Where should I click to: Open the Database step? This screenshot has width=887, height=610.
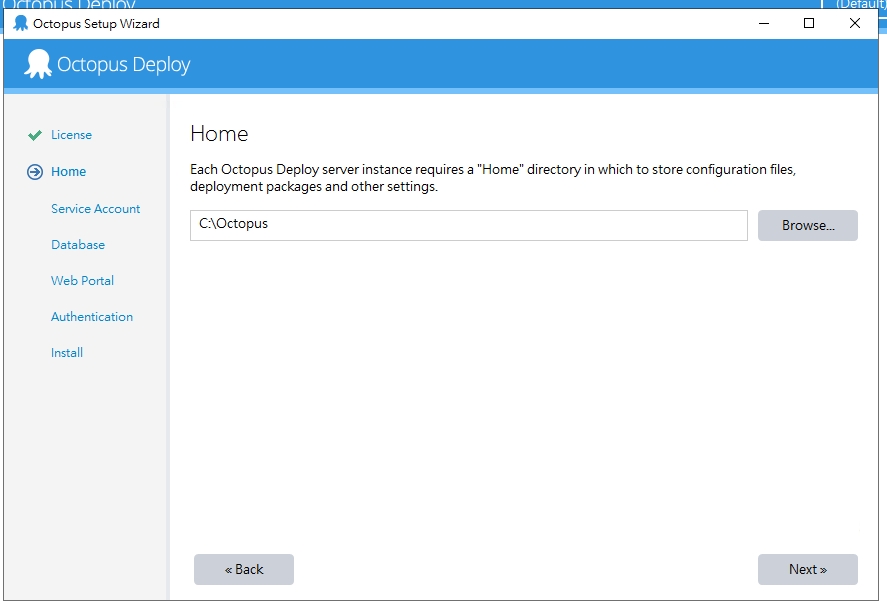click(78, 244)
